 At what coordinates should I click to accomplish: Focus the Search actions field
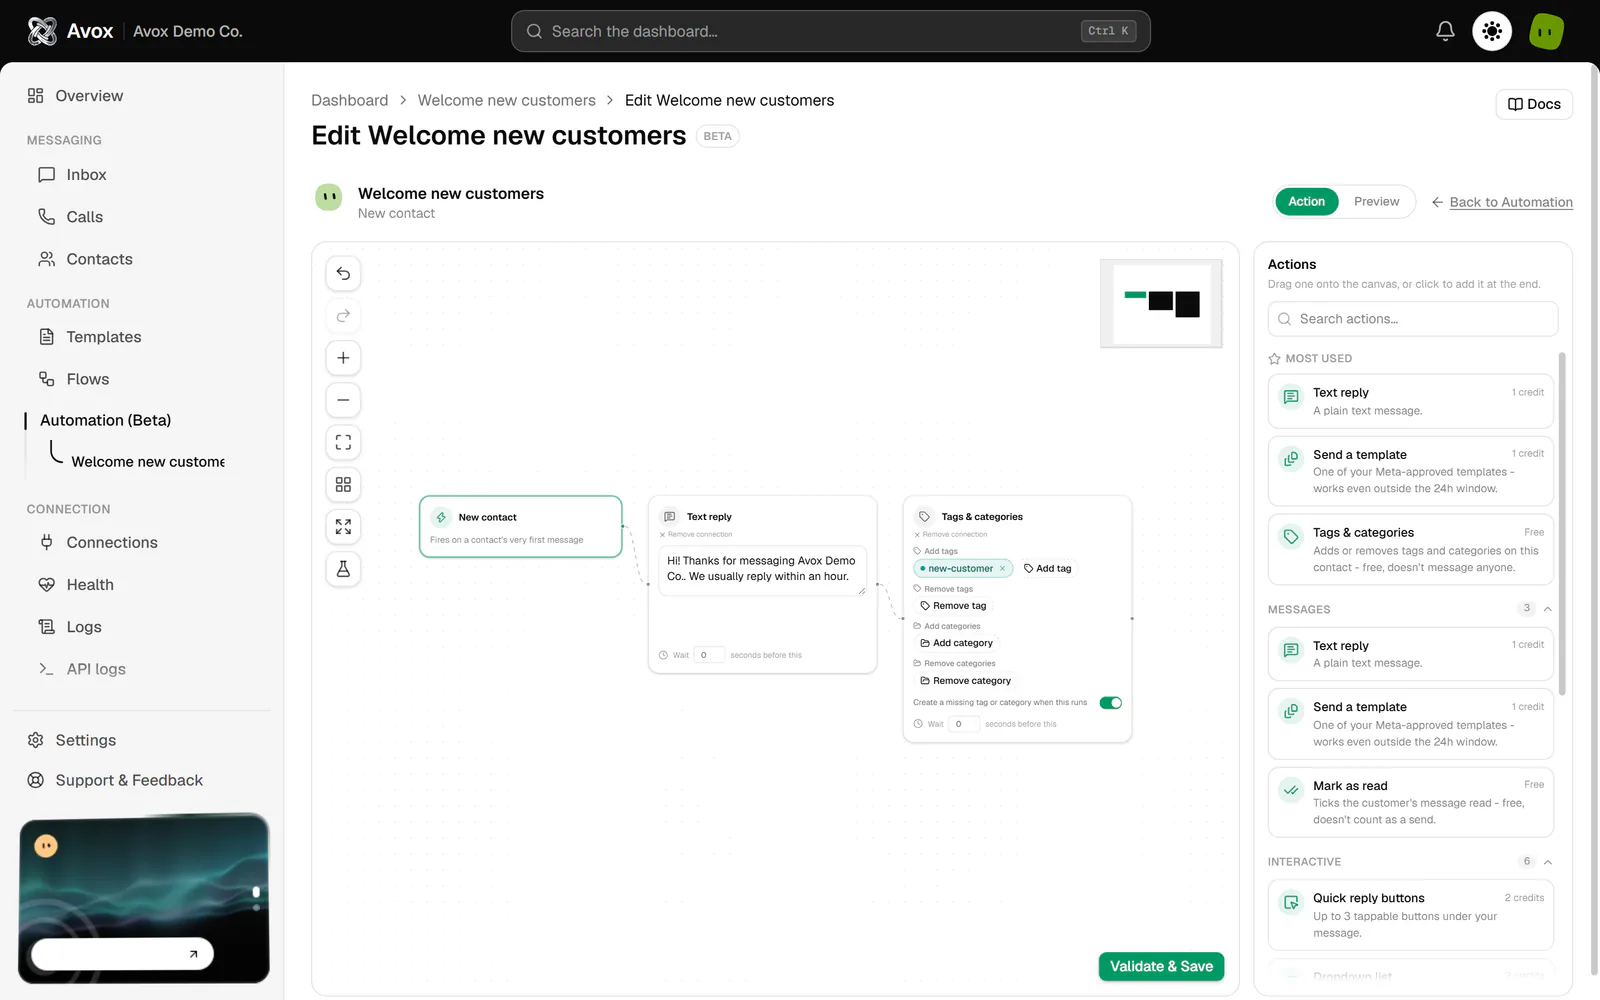(x=1412, y=319)
